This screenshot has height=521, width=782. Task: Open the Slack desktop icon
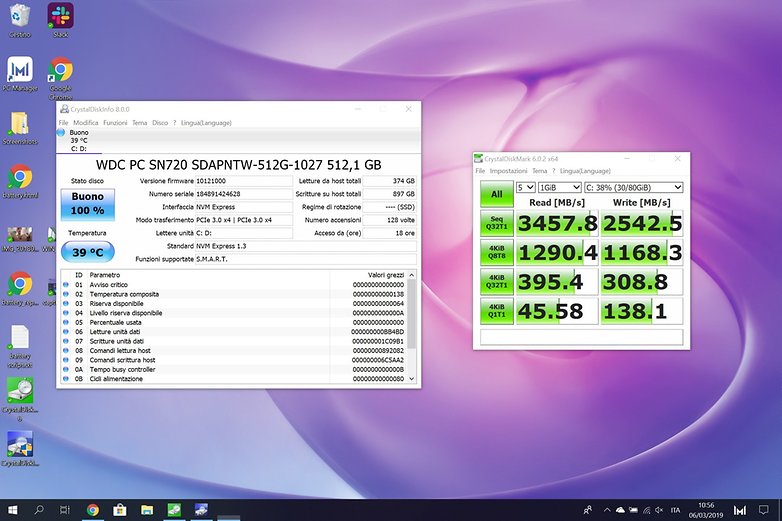point(60,20)
